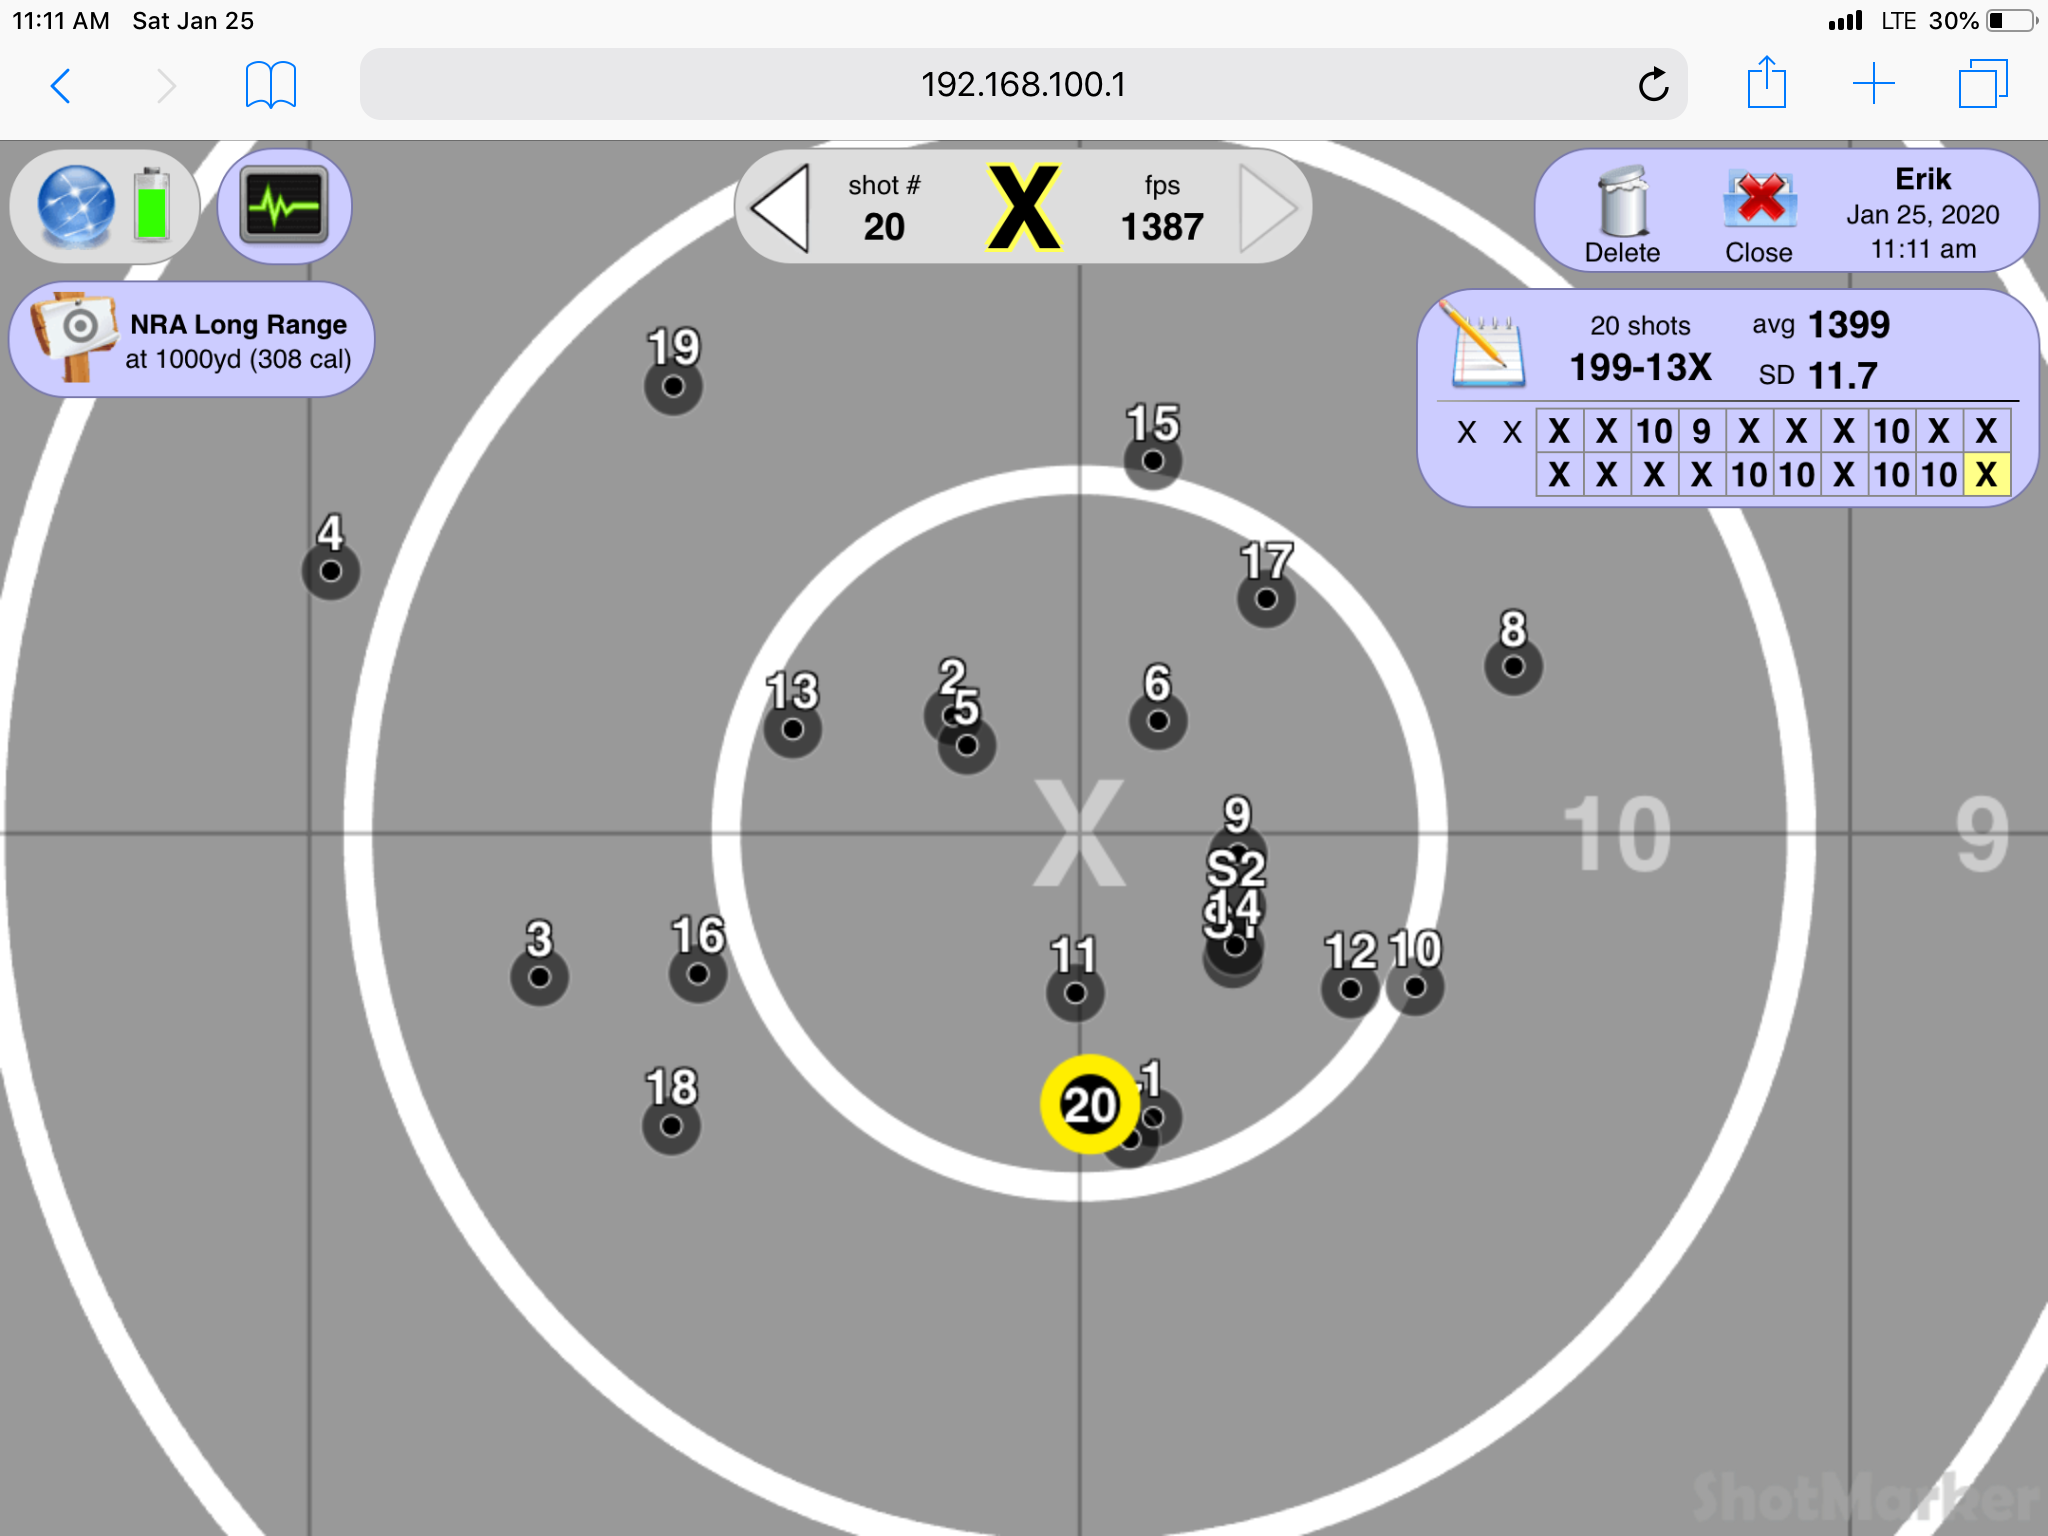This screenshot has width=2048, height=1536.
Task: Click the 9 score cell in grid
Action: (x=1701, y=431)
